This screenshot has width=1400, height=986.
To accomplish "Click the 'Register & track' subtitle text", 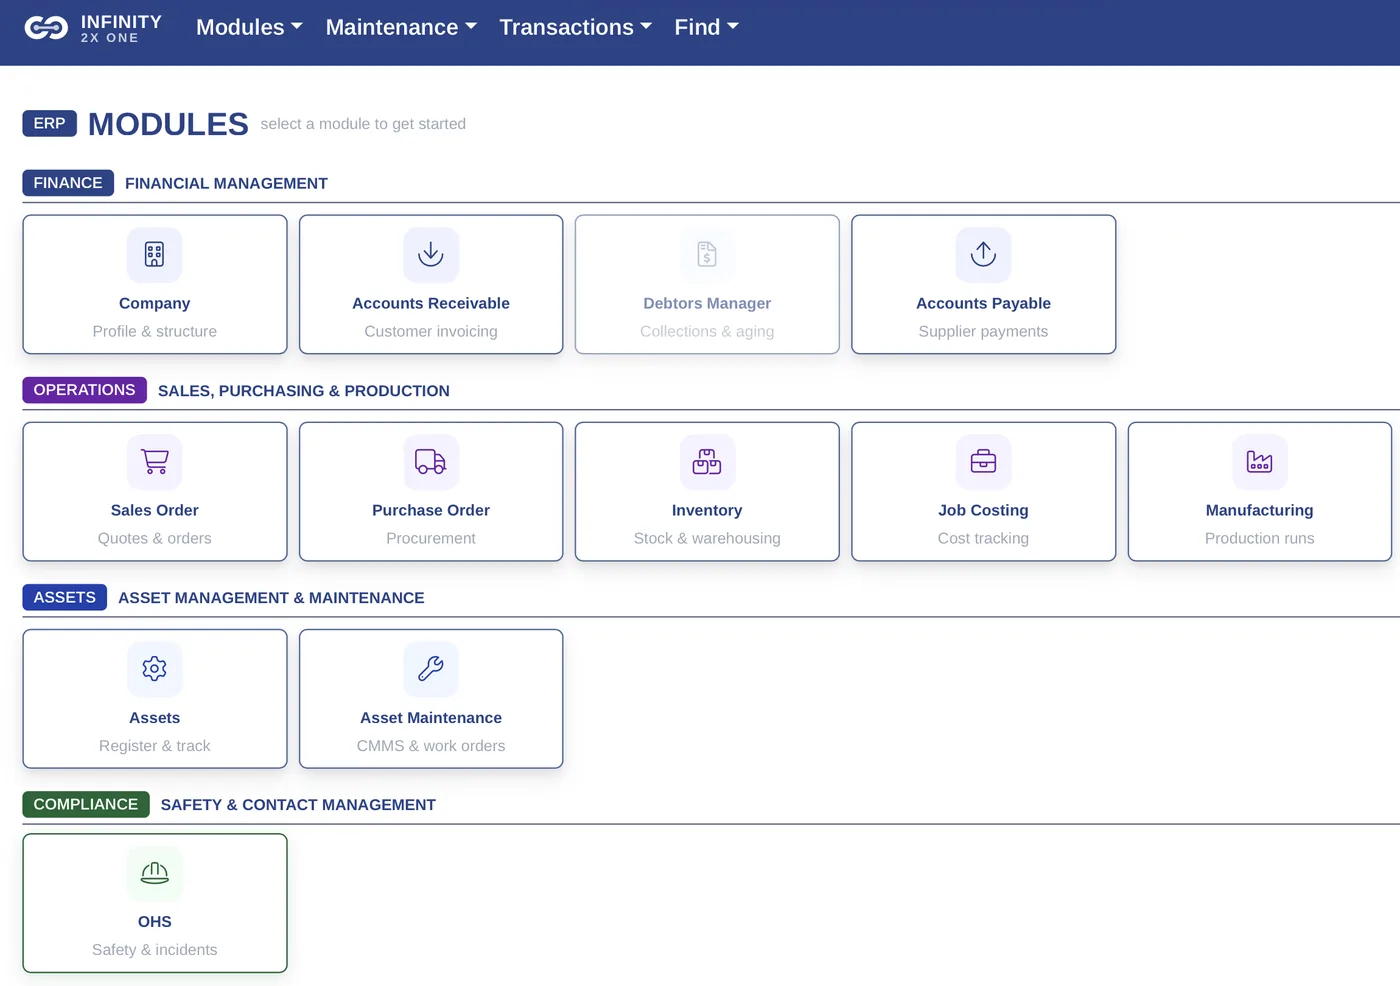I will 154,746.
